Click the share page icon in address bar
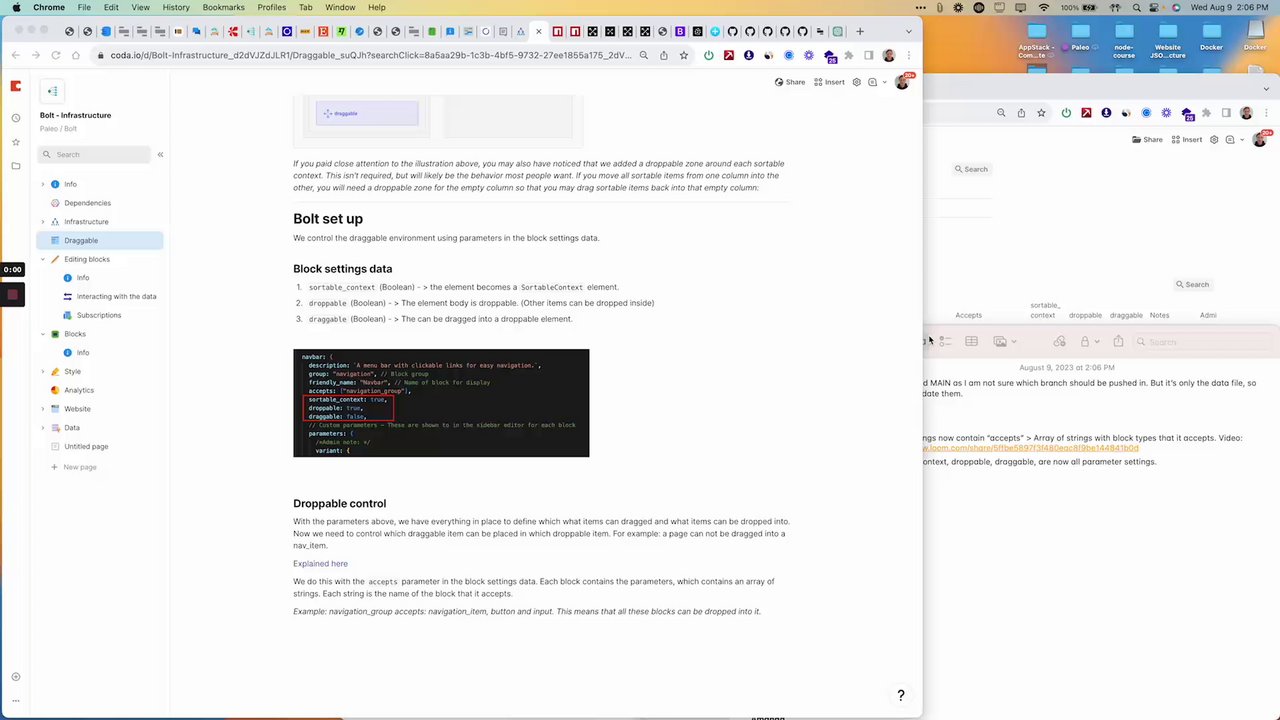Viewport: 1280px width, 720px height. 664,55
